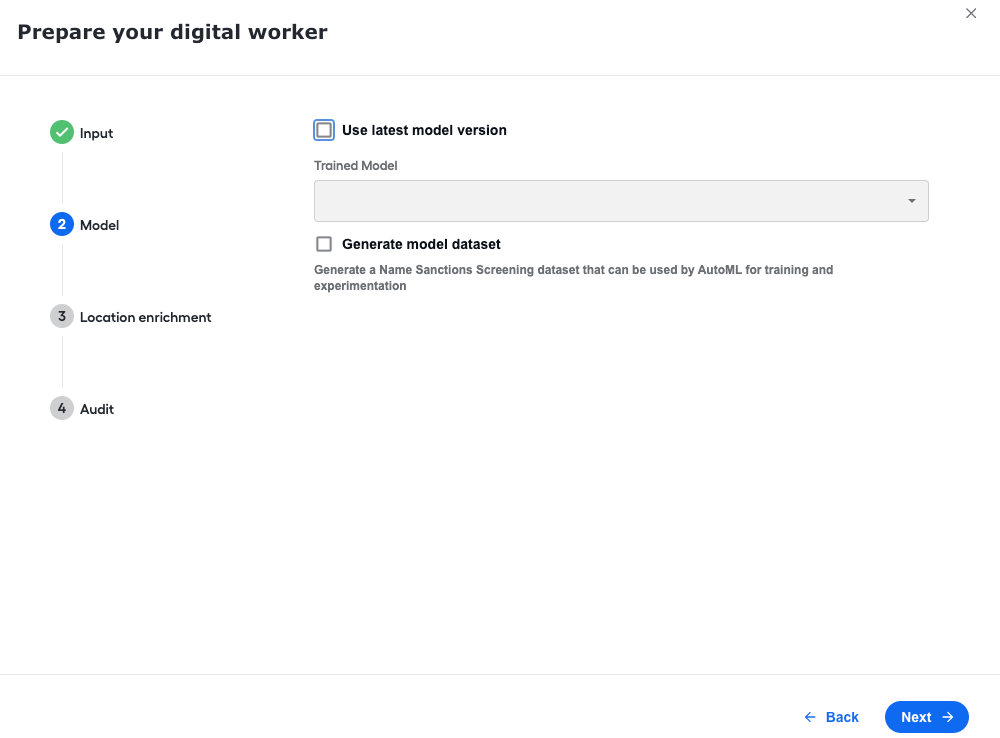Select the Model step label
This screenshot has width=1000, height=738.
[99, 225]
